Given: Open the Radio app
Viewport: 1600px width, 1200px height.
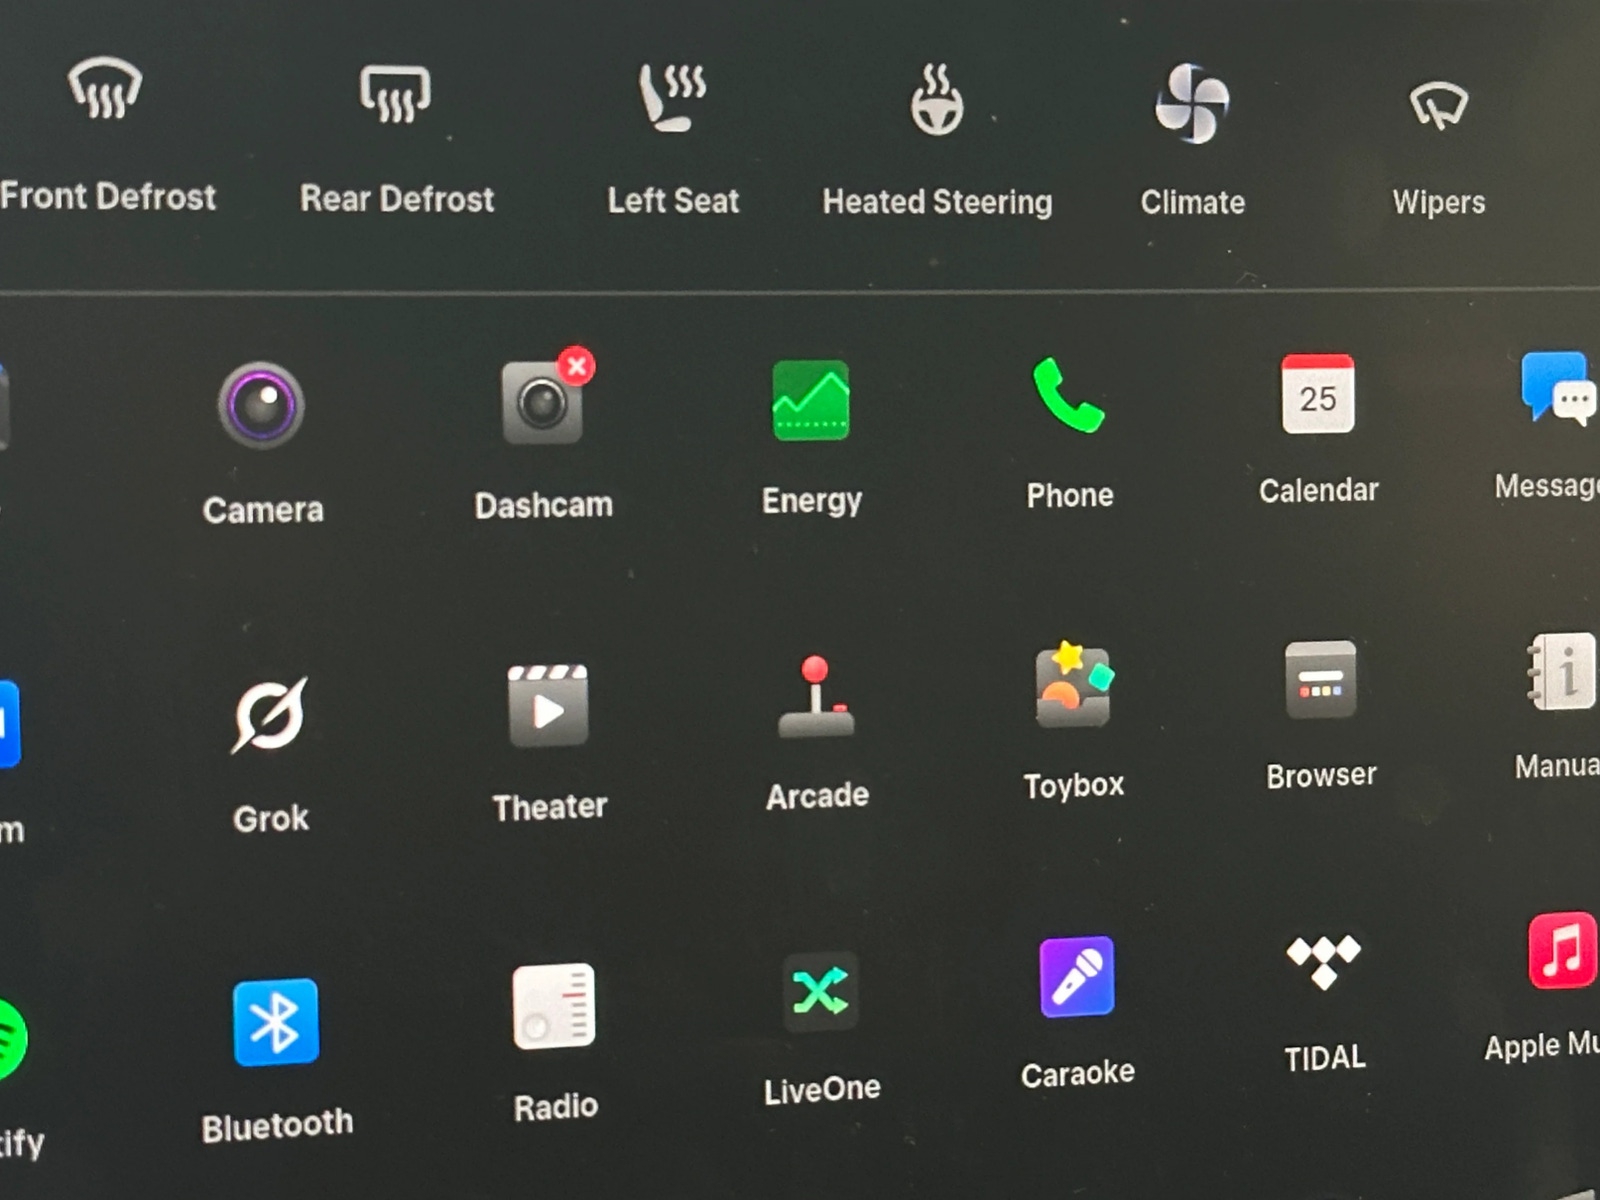Looking at the screenshot, I should (x=554, y=1007).
